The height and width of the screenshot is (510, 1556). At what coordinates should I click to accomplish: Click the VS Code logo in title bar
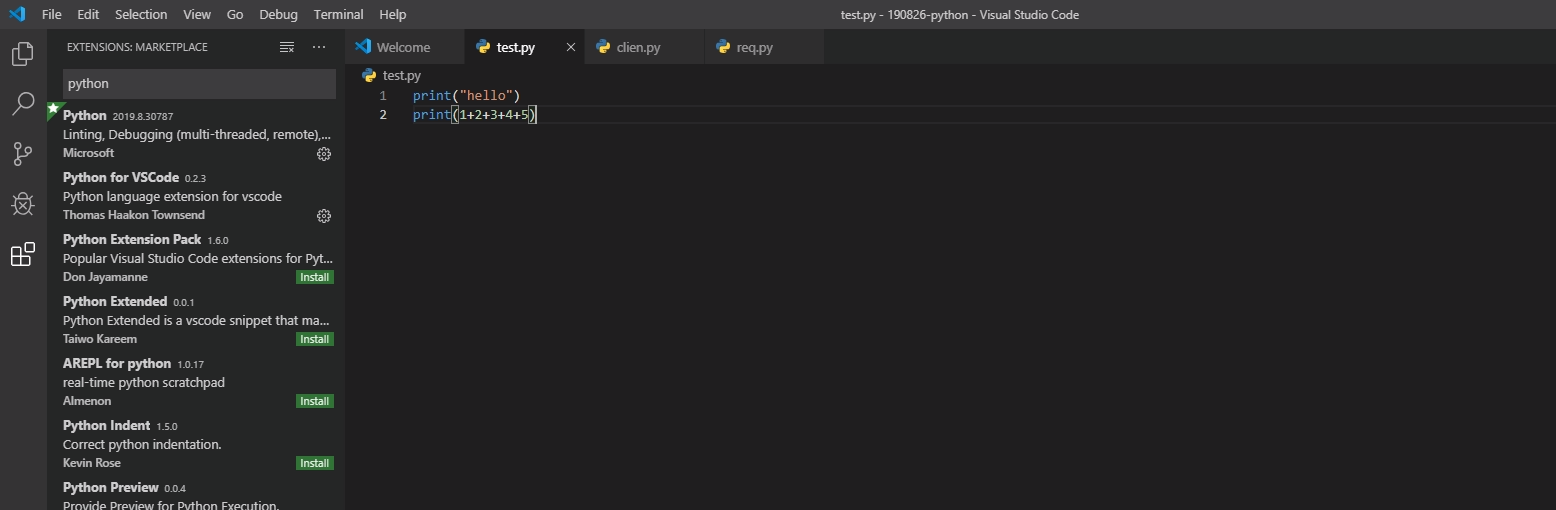click(x=17, y=14)
